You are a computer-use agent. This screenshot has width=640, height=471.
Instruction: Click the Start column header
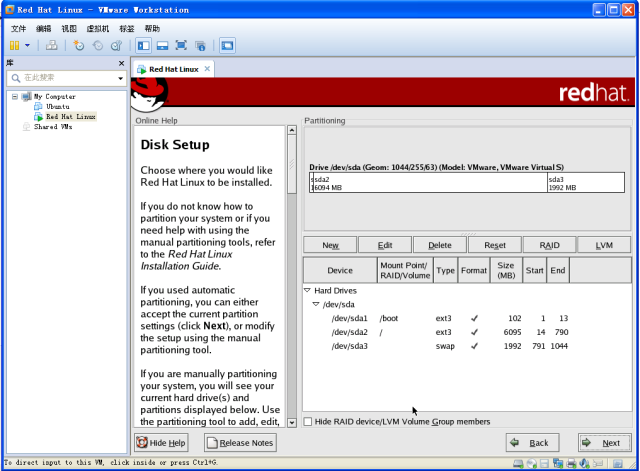tap(534, 270)
